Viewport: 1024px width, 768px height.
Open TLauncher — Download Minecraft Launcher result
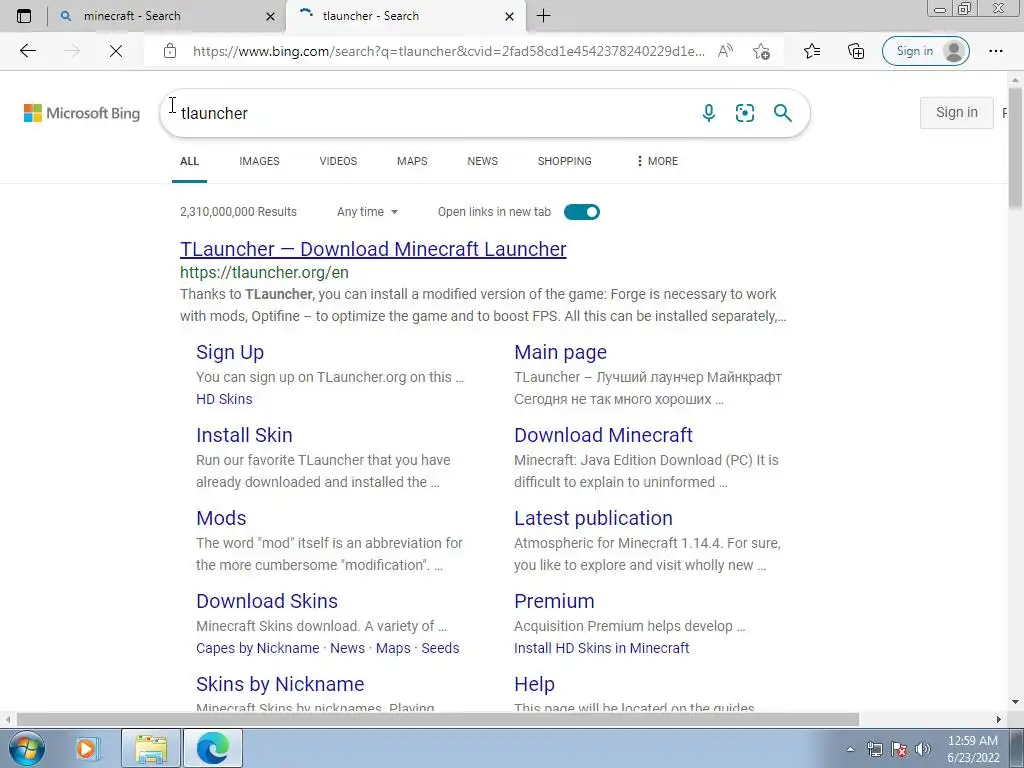[374, 249]
